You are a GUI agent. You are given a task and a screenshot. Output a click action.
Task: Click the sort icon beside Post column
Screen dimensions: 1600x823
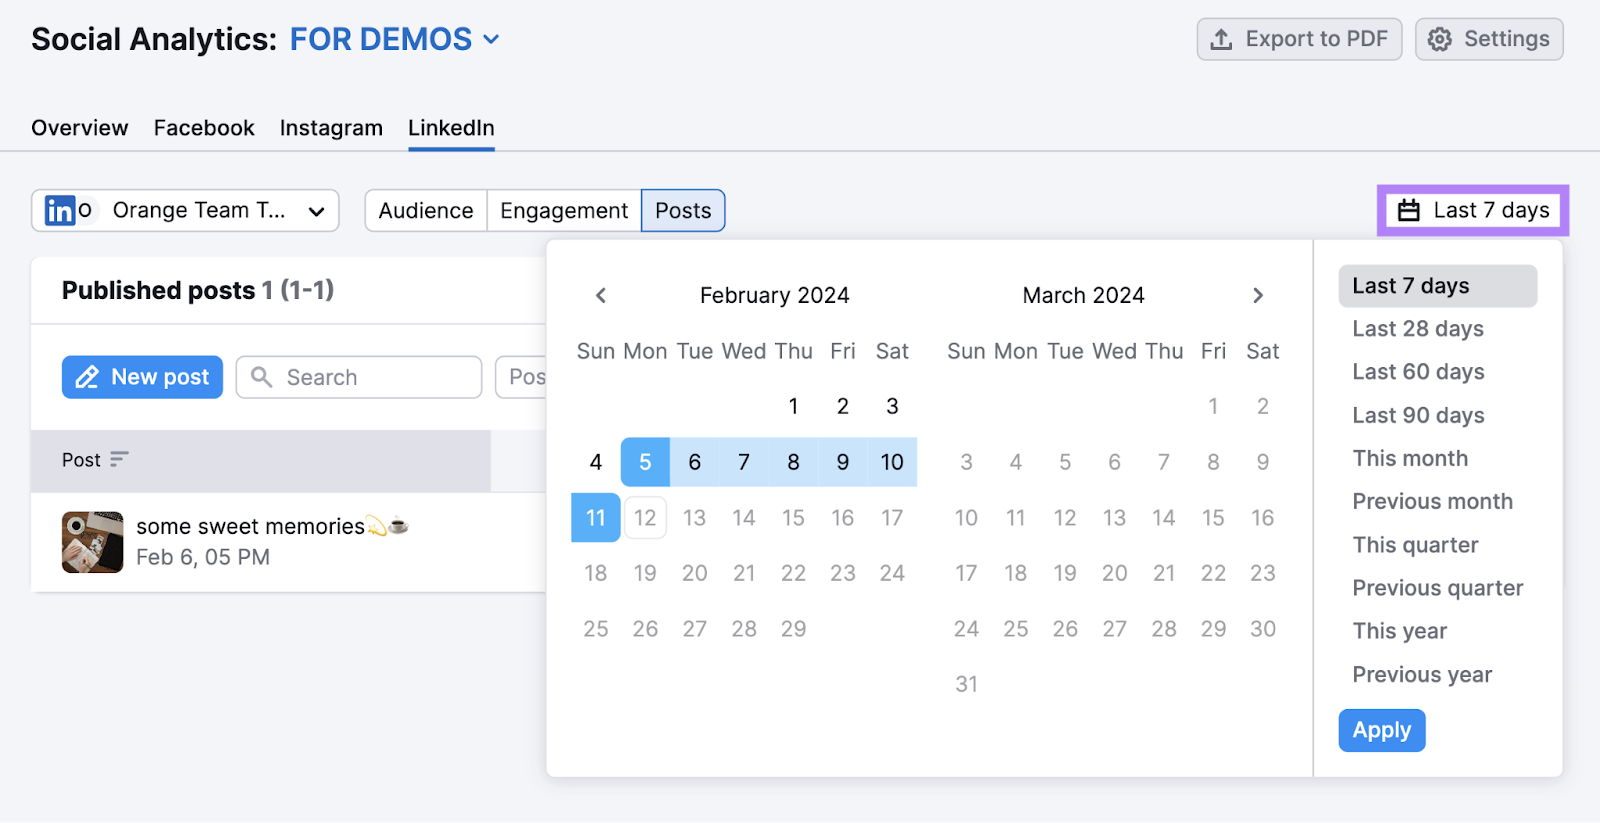[120, 459]
